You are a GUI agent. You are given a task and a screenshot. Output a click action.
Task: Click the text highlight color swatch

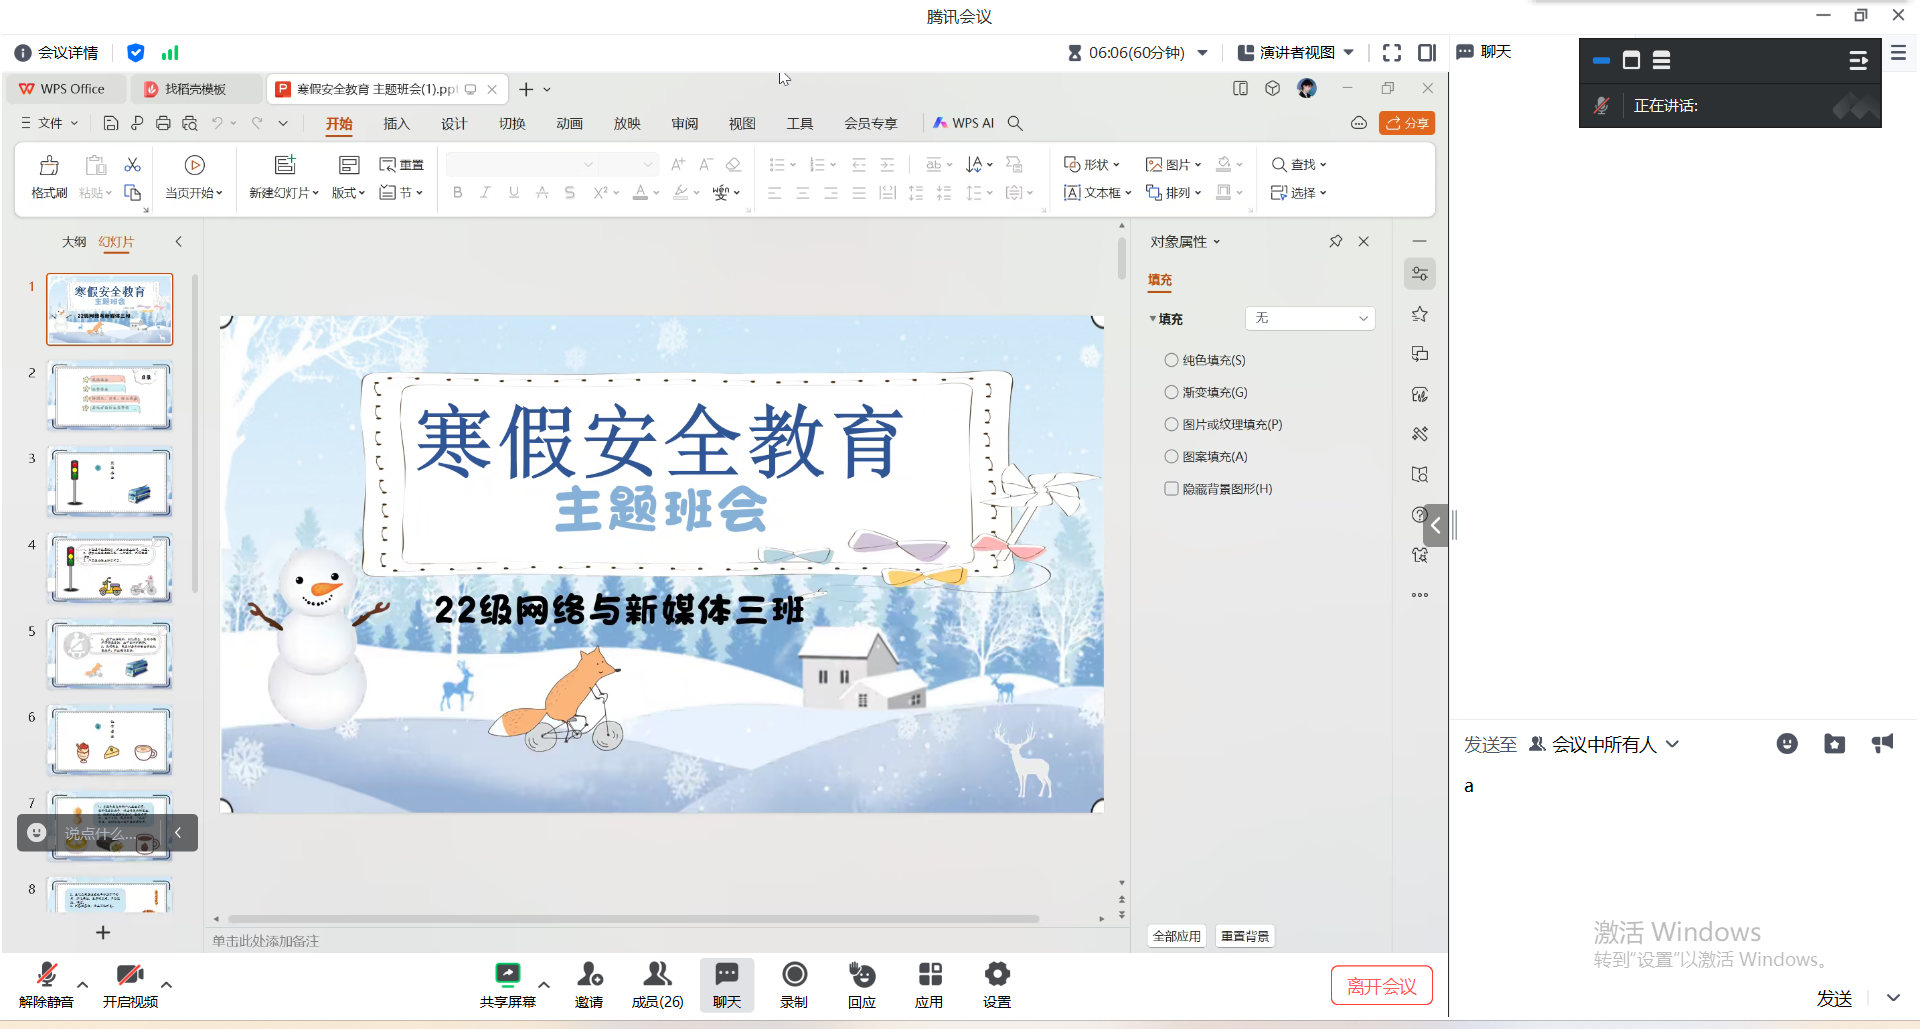[680, 192]
